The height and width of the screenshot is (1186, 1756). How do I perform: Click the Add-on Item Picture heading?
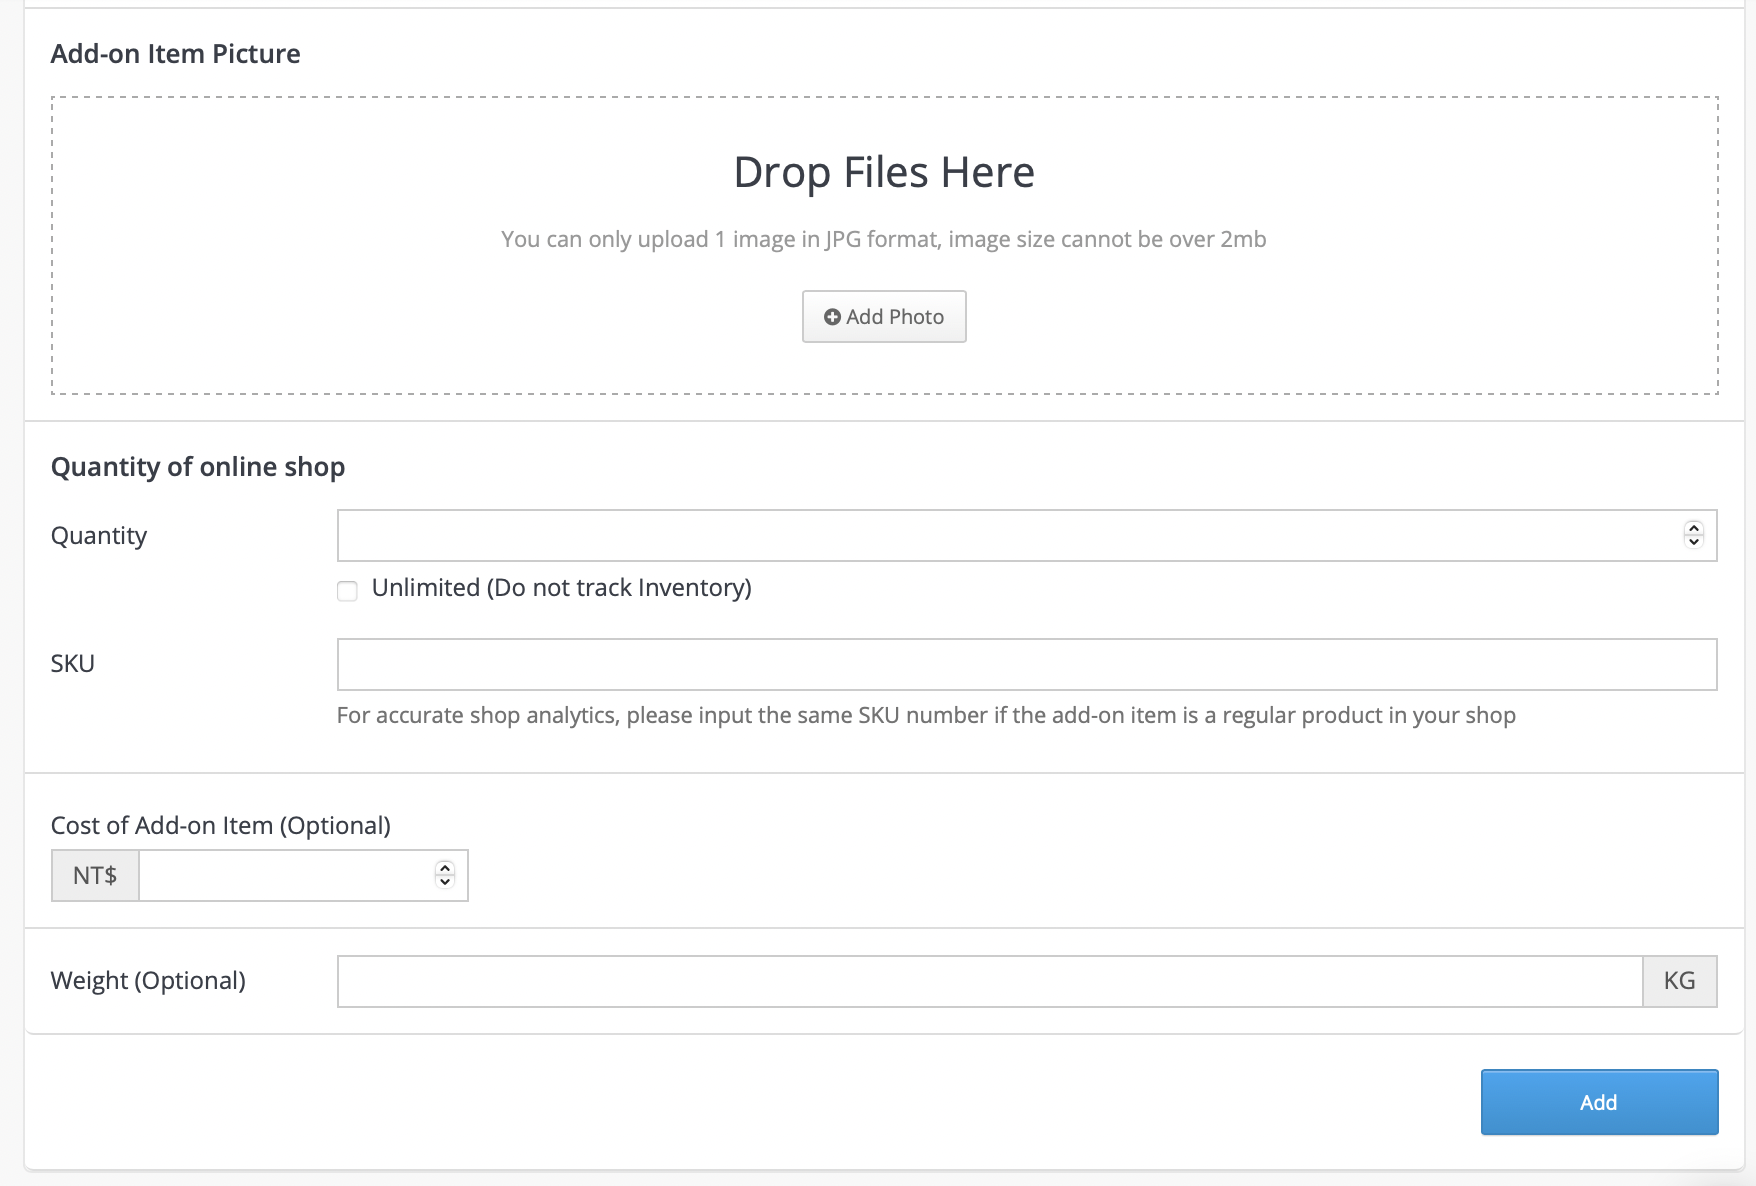pyautogui.click(x=175, y=53)
